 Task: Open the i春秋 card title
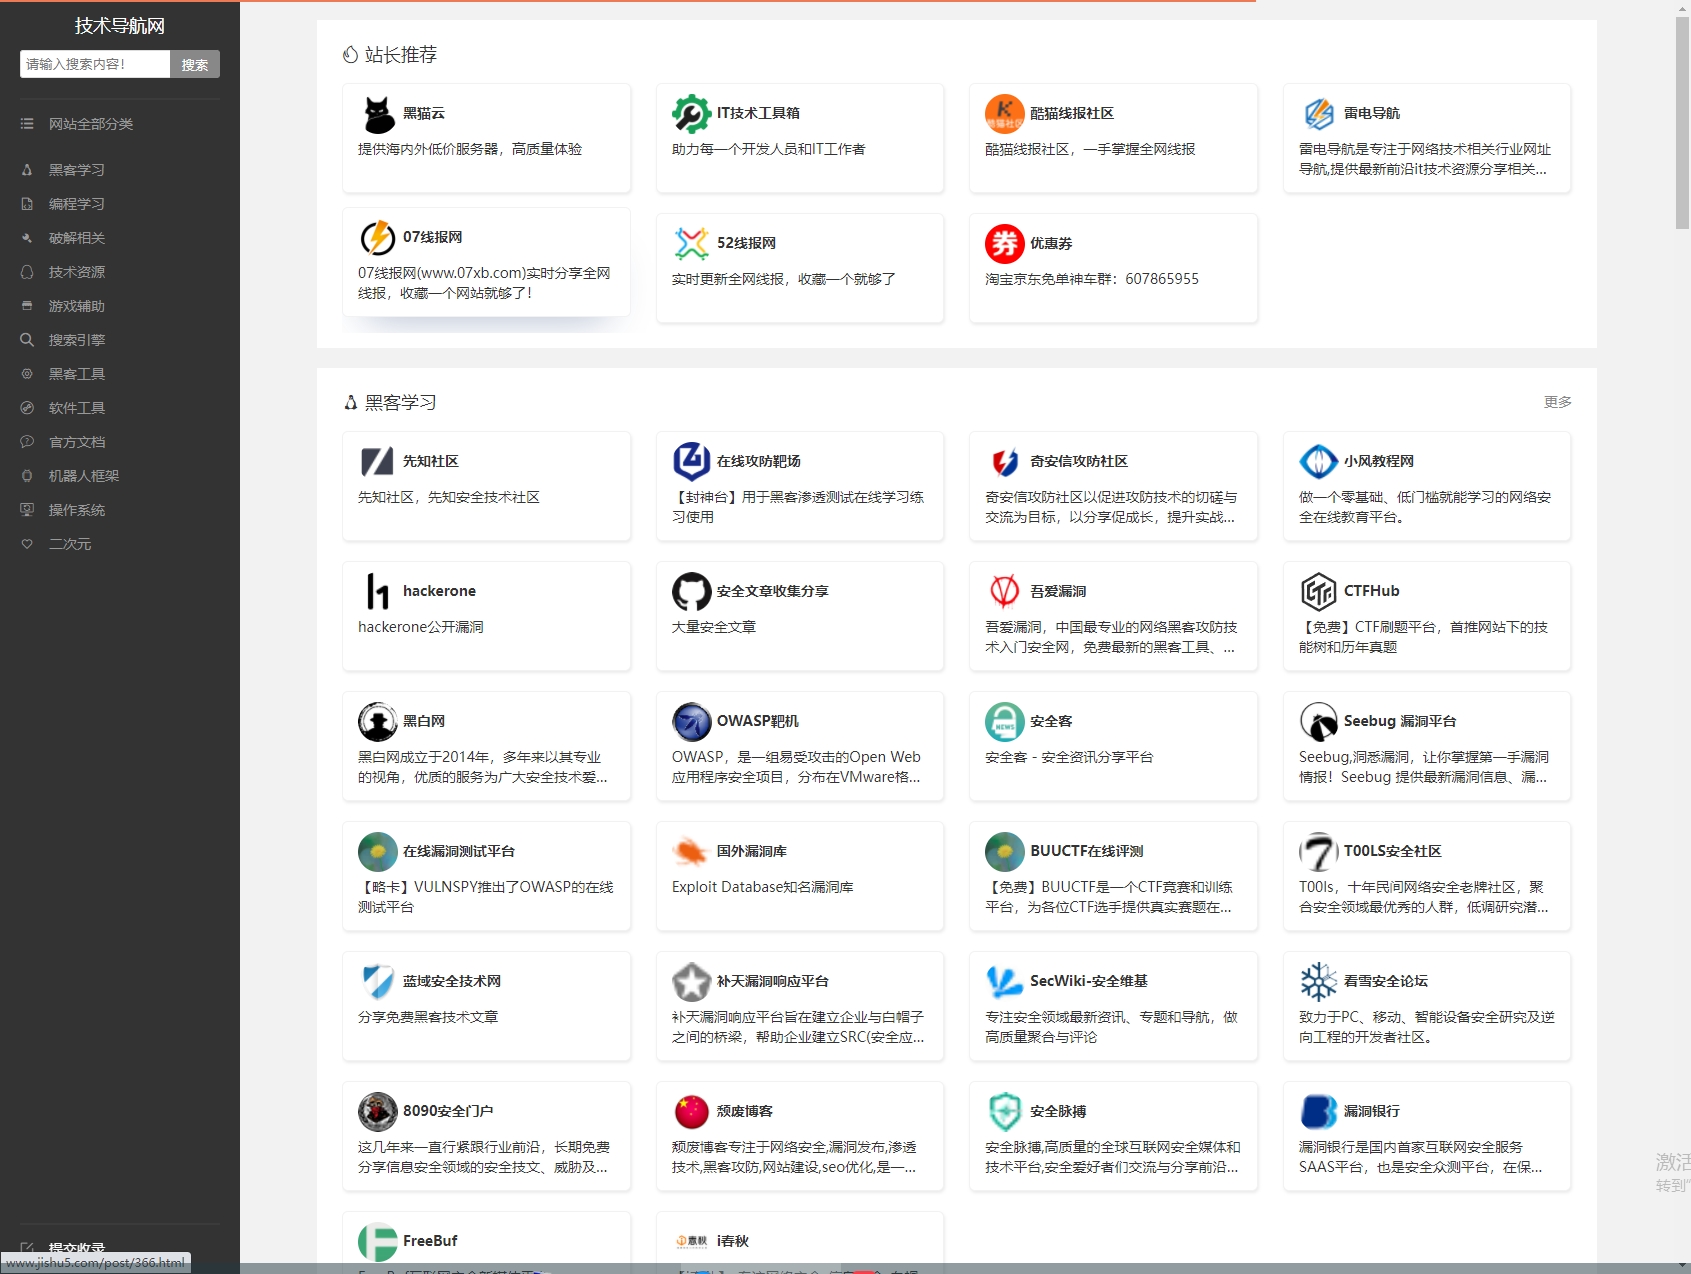pyautogui.click(x=733, y=1242)
